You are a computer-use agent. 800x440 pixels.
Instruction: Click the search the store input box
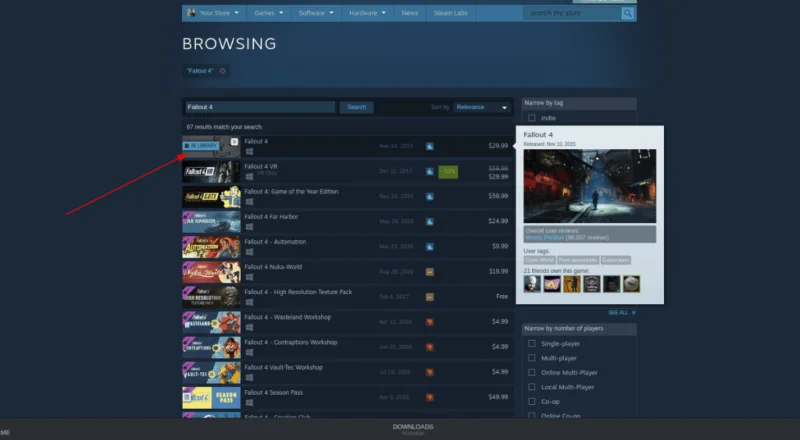click(x=572, y=13)
